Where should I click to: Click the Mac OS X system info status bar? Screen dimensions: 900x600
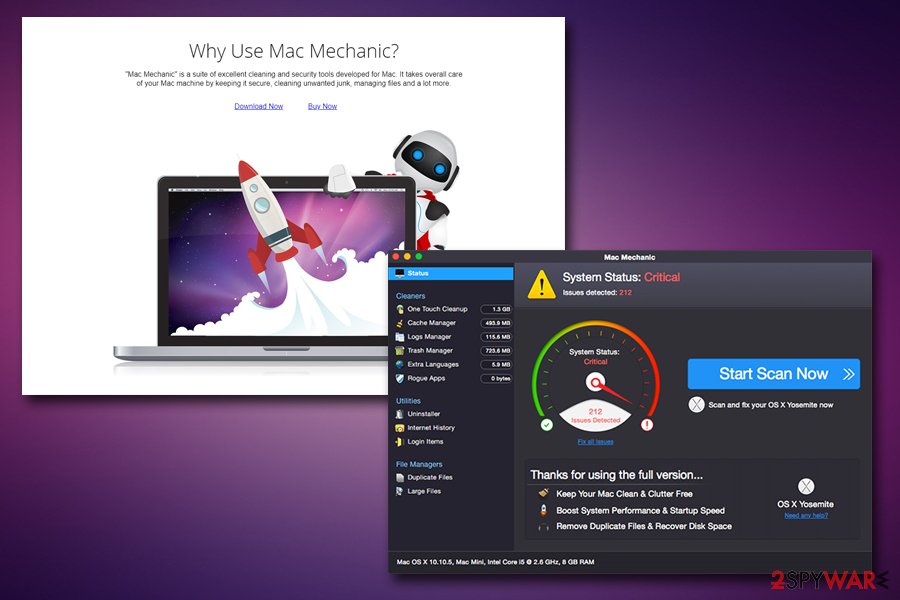click(x=495, y=562)
